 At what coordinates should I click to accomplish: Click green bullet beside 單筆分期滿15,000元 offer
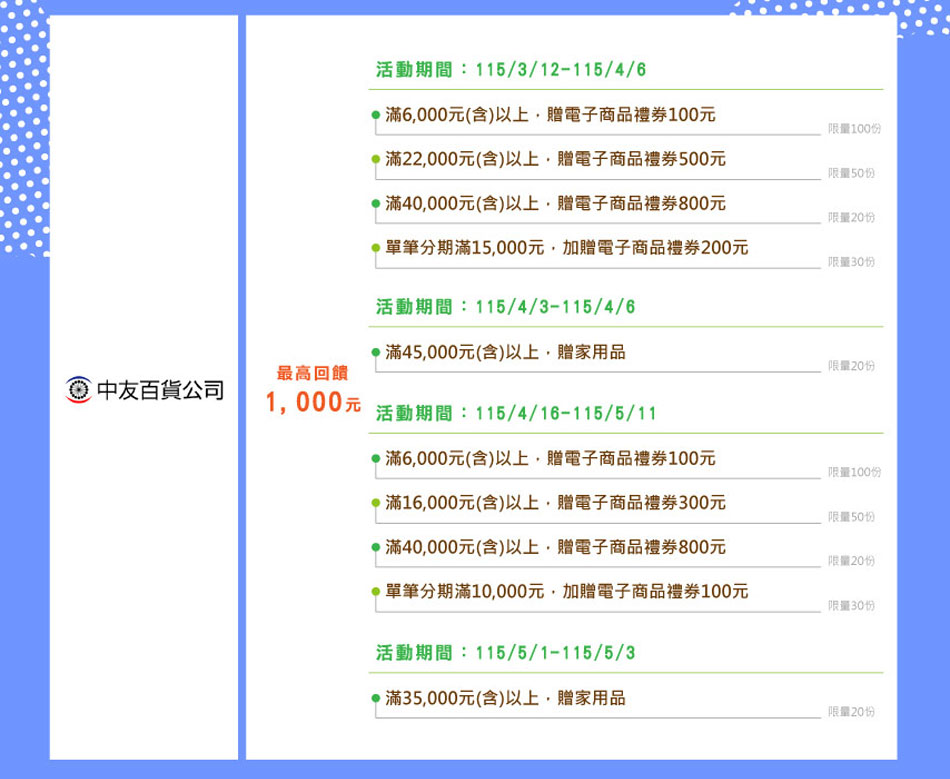375,248
